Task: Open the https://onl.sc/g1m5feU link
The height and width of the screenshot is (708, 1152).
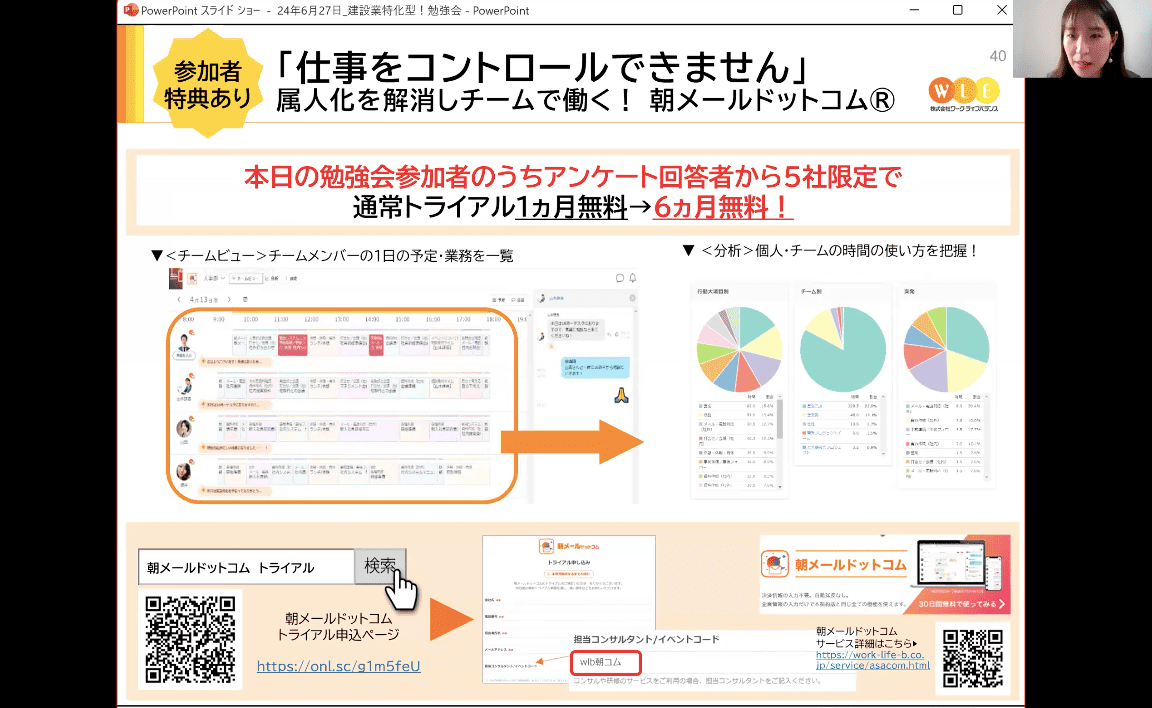Action: coord(339,666)
